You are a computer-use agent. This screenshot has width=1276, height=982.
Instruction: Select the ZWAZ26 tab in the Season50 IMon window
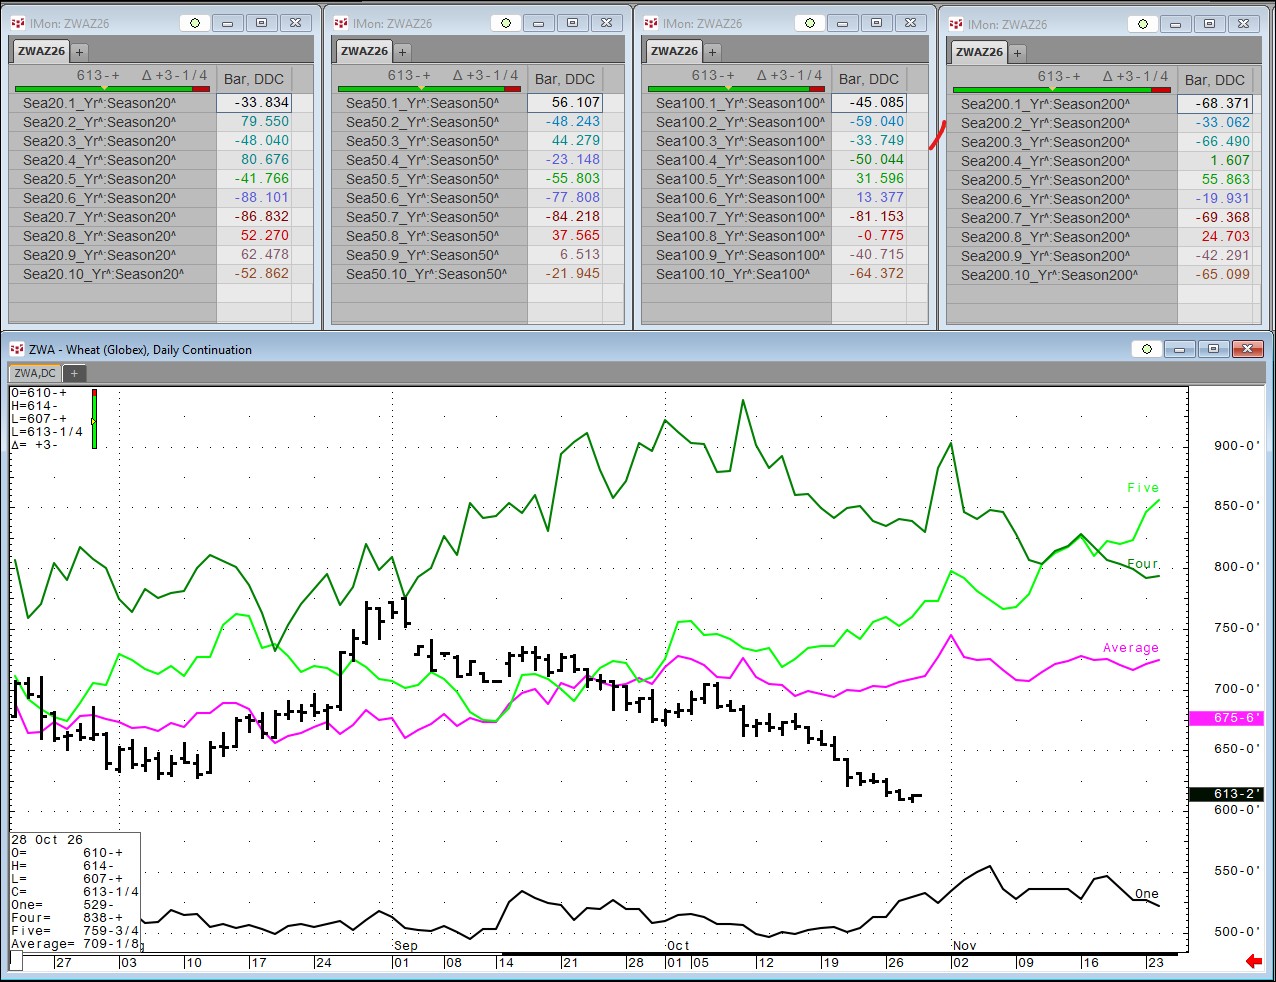point(364,51)
